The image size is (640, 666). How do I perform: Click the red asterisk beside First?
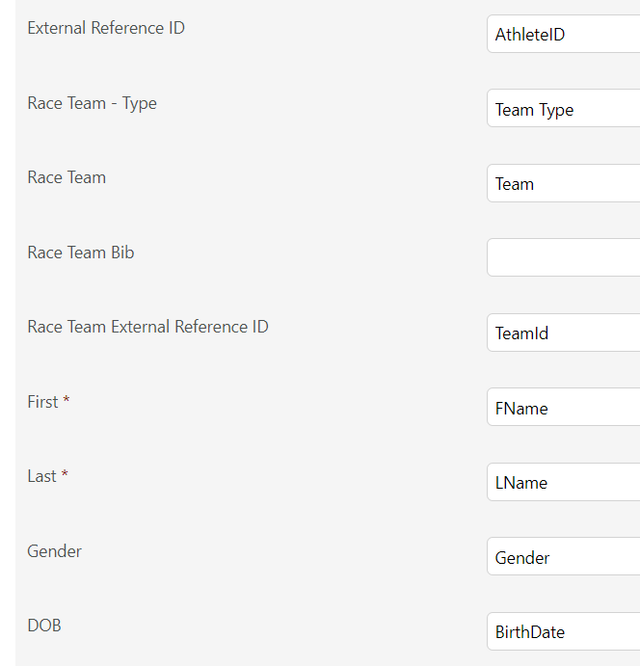66,399
